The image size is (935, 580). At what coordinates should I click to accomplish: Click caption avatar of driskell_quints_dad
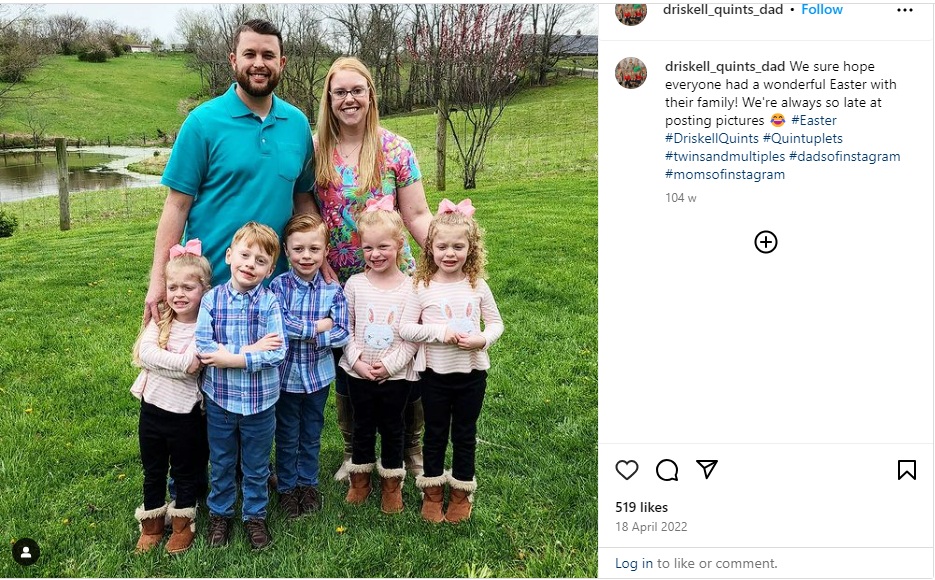631,73
